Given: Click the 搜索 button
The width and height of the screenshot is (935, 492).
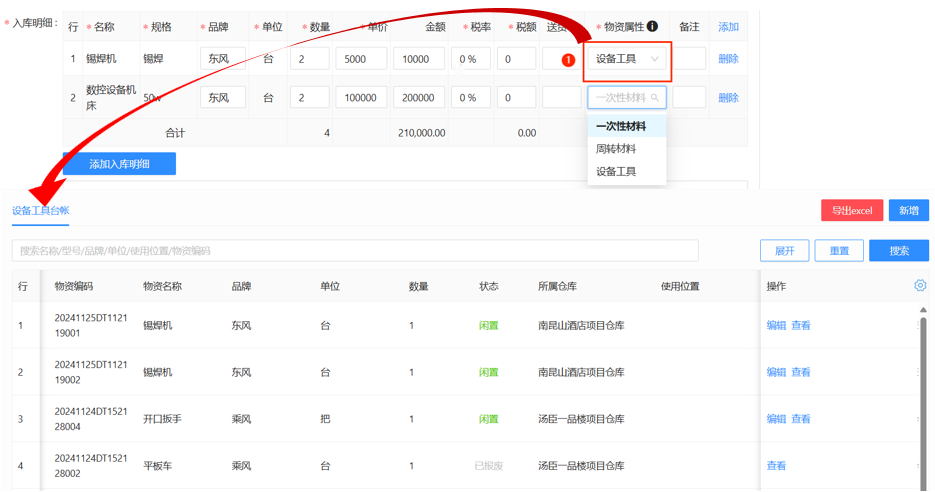Looking at the screenshot, I should [898, 251].
